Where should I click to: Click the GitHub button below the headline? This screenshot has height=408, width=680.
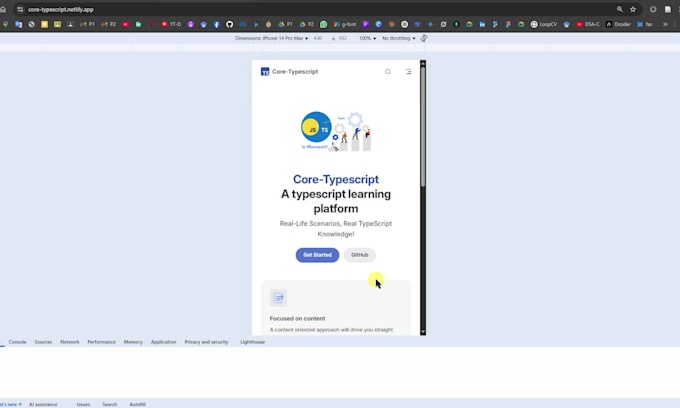[360, 255]
